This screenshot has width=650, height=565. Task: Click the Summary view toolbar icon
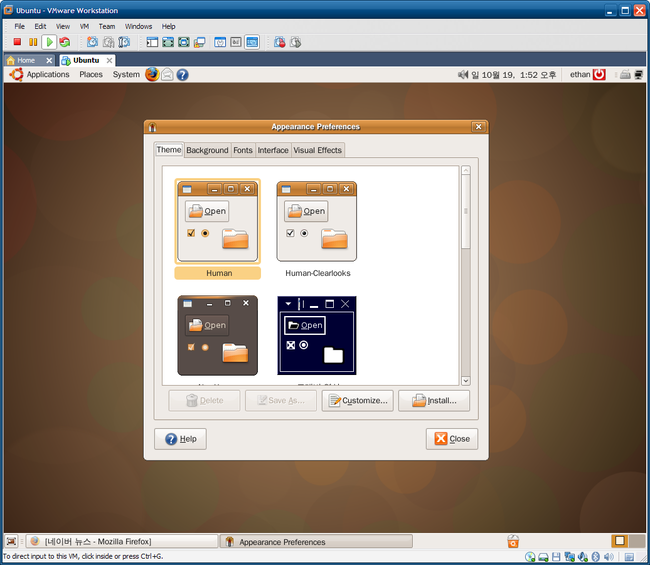[x=220, y=42]
